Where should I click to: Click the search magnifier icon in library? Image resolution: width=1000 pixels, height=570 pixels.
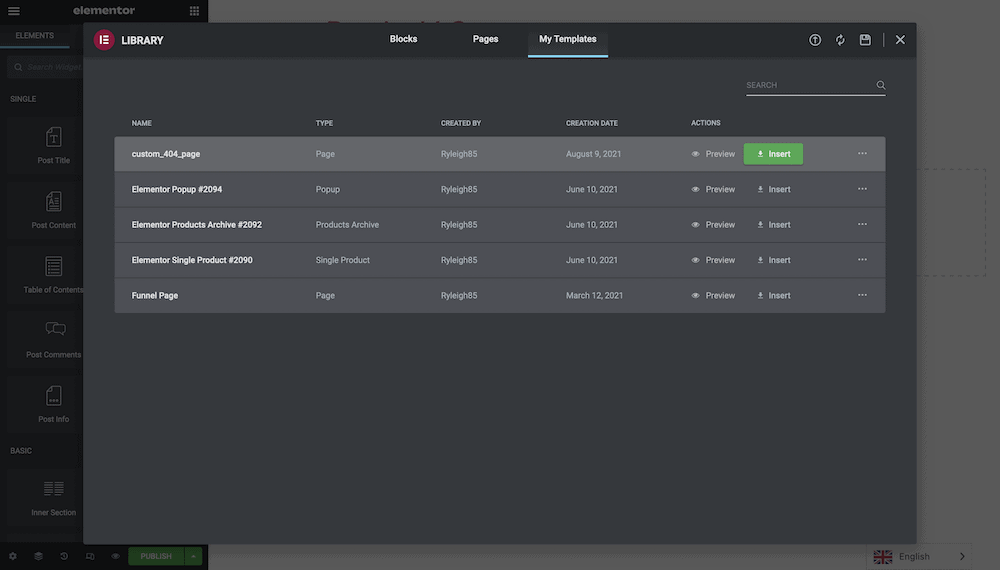[881, 85]
